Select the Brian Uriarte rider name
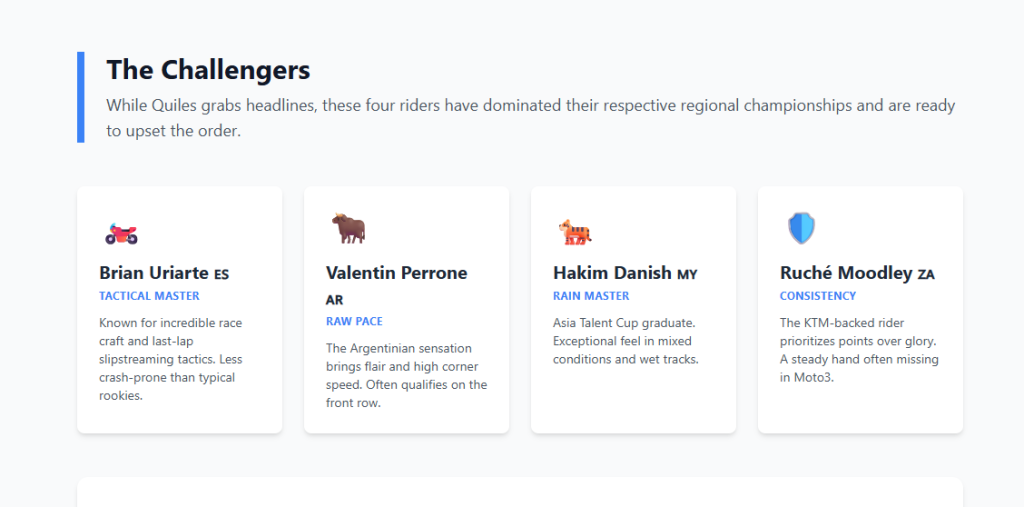This screenshot has width=1024, height=507. point(154,273)
